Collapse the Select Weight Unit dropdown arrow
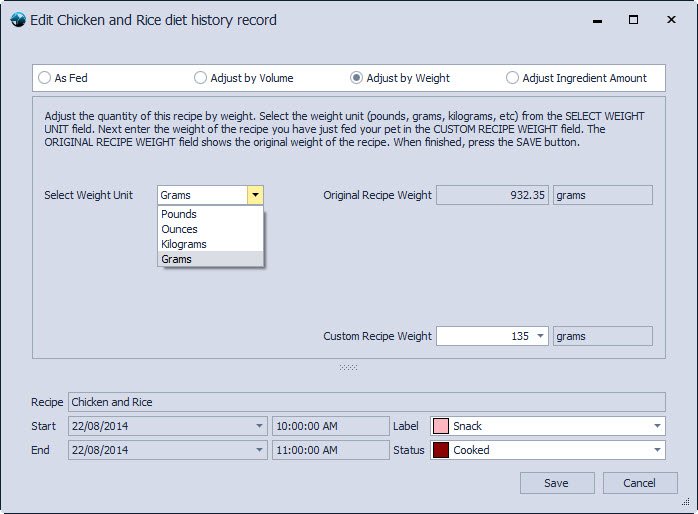The height and width of the screenshot is (514, 698). 256,195
